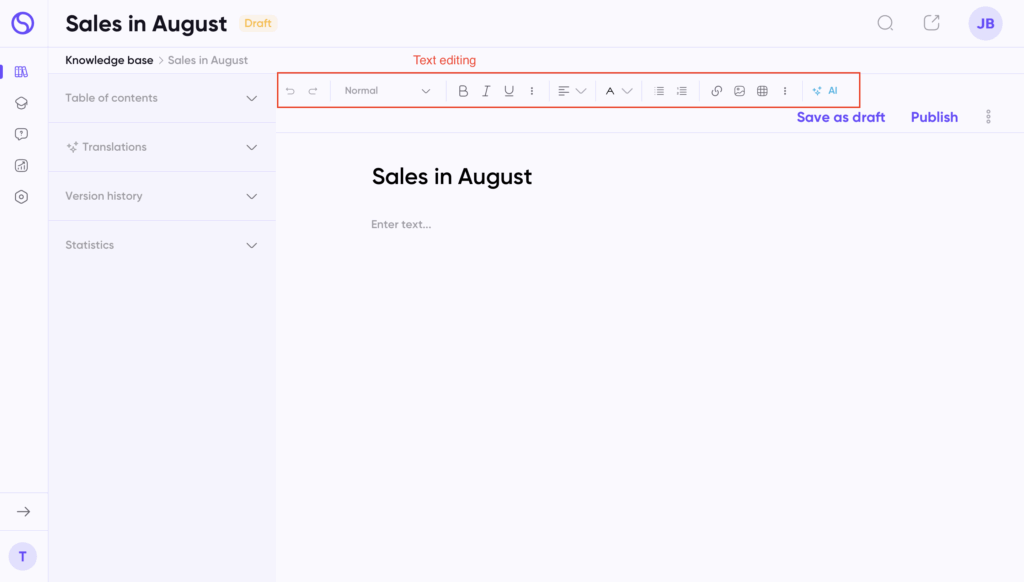Open the analytics icon in sidebar
Viewport: 1024px width, 582px height.
[x=22, y=165]
